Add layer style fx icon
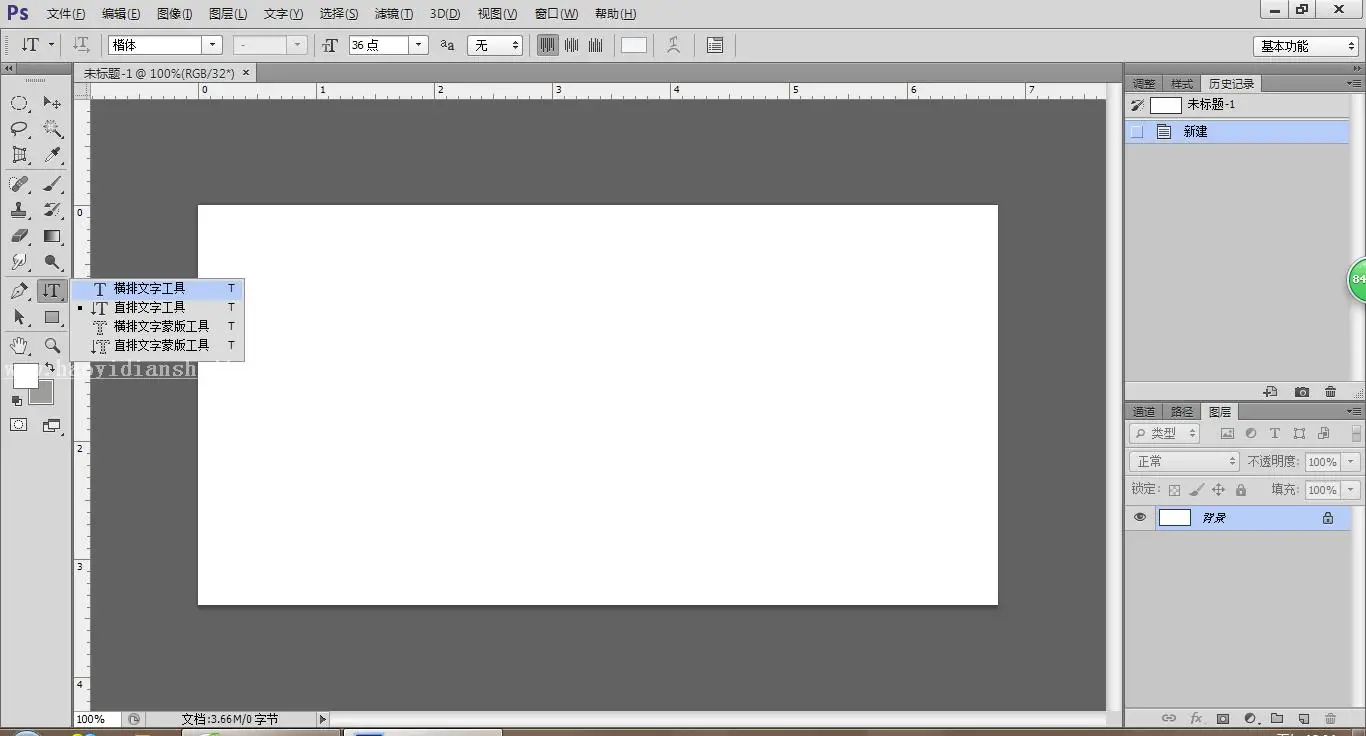Image resolution: width=1366 pixels, height=736 pixels. pyautogui.click(x=1196, y=718)
